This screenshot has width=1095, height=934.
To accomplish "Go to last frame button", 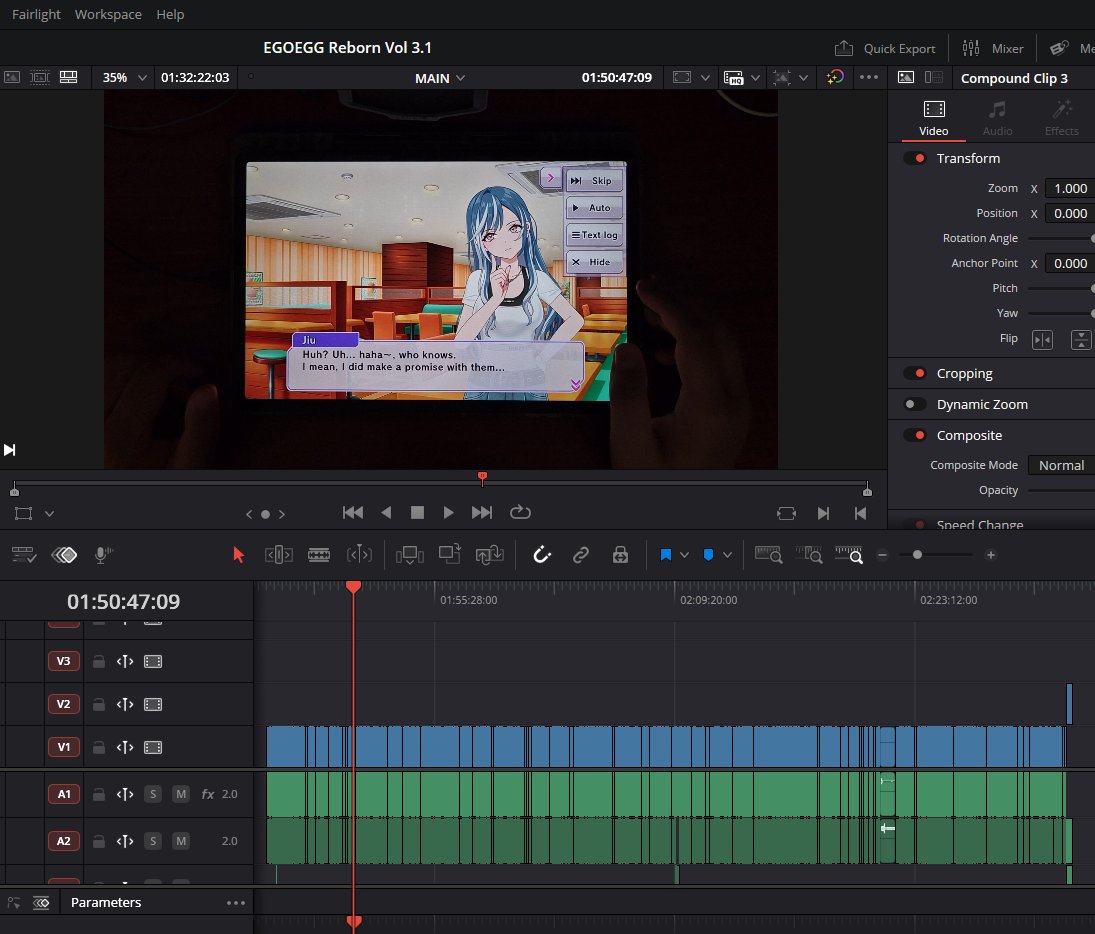I will coord(482,513).
